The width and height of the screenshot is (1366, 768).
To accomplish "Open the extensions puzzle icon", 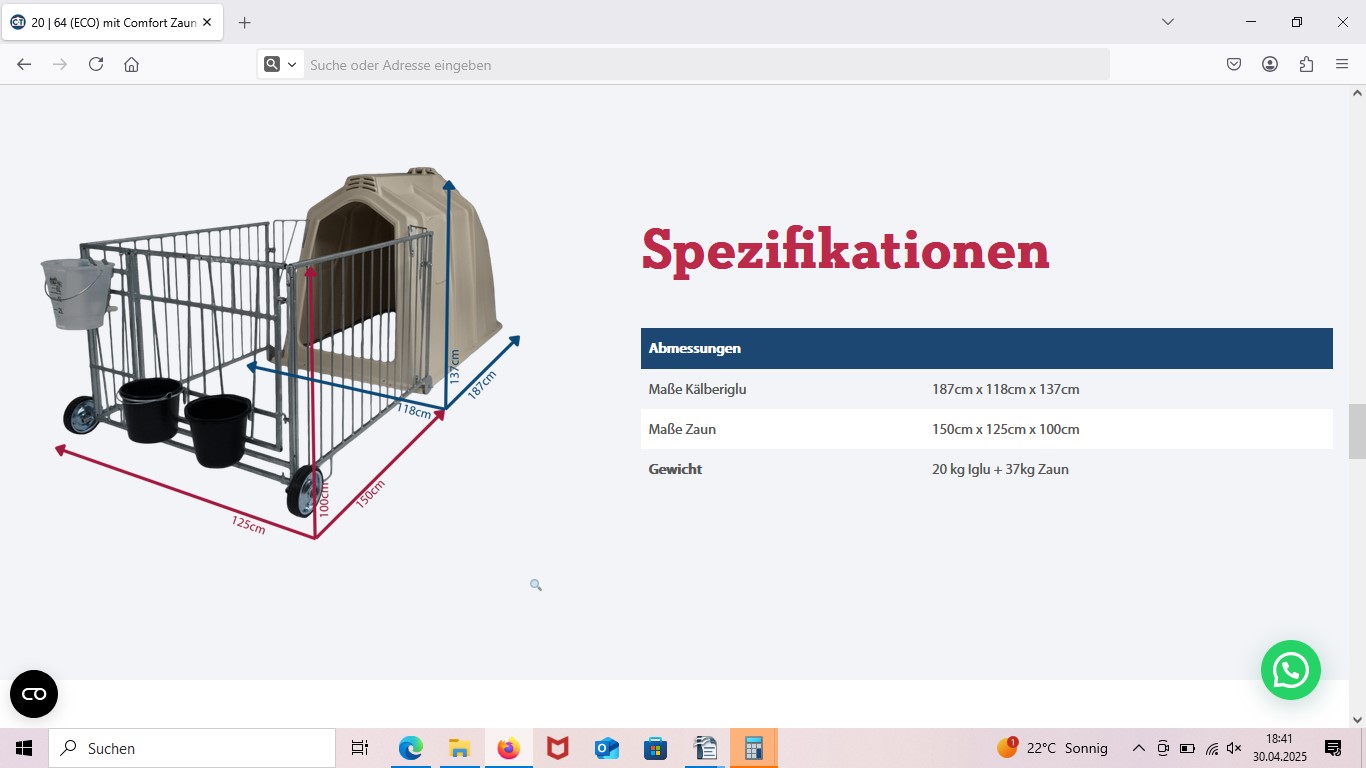I will pos(1306,64).
